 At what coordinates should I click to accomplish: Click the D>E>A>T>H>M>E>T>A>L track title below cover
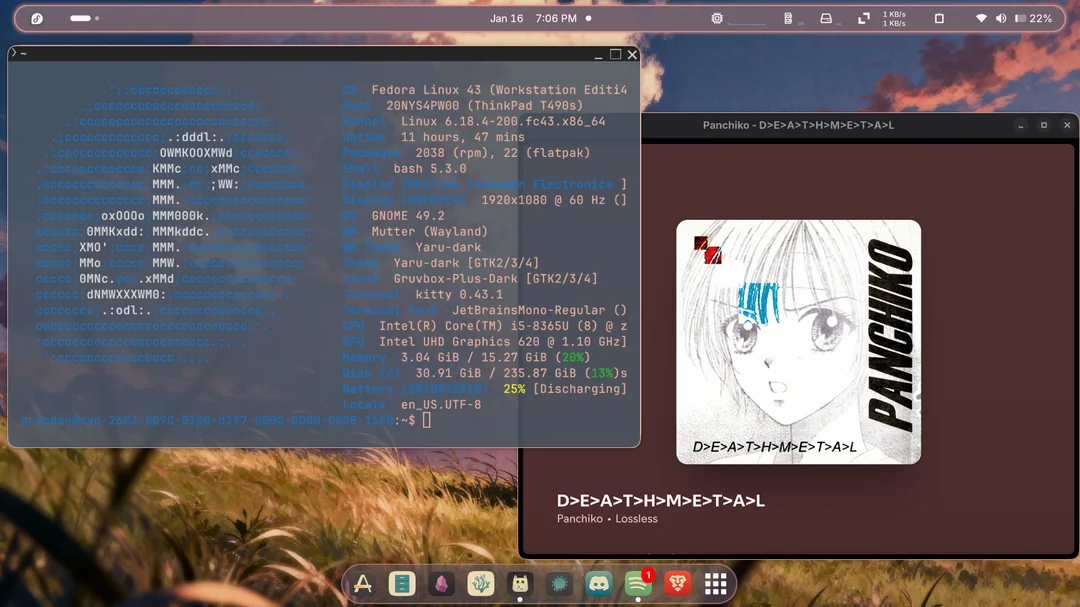pyautogui.click(x=661, y=501)
